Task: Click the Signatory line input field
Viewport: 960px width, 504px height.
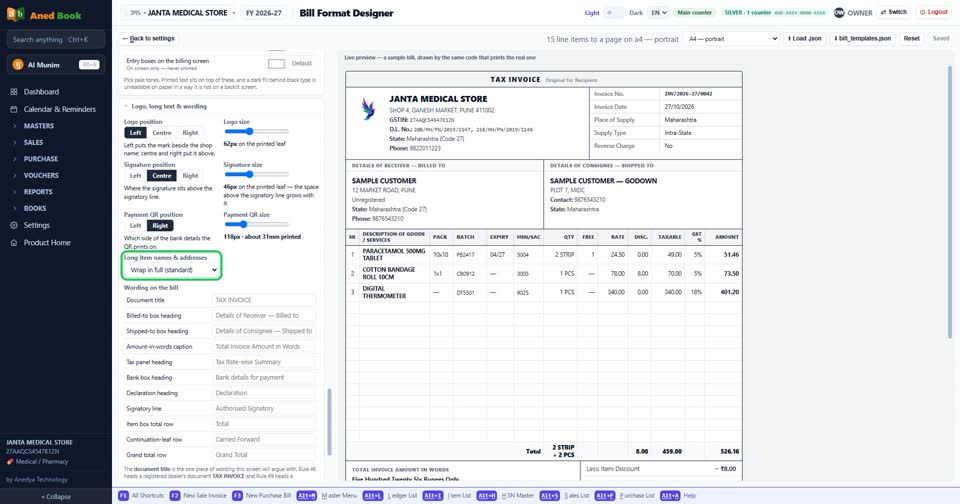Action: tap(264, 408)
